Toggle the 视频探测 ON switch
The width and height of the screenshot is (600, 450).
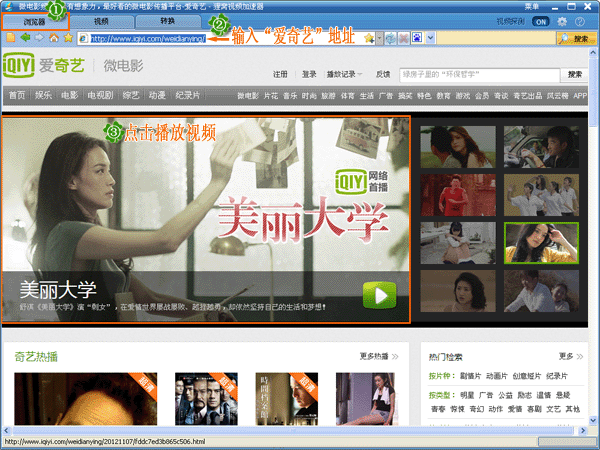[540, 21]
